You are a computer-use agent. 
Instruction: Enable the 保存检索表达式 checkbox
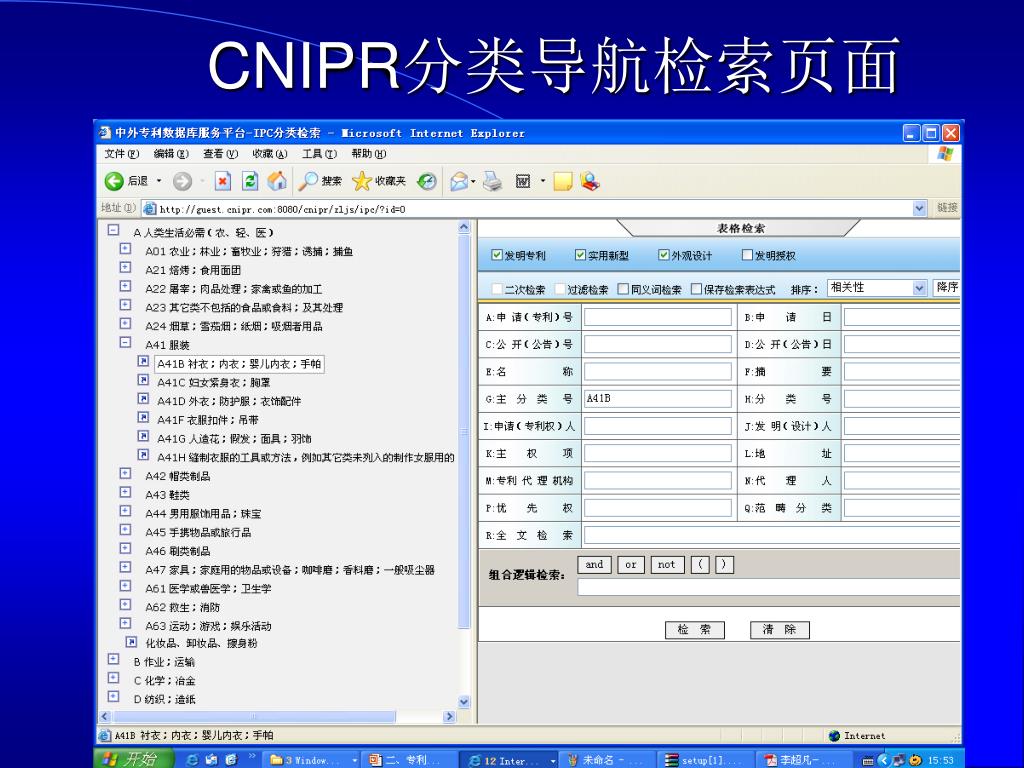tap(696, 289)
